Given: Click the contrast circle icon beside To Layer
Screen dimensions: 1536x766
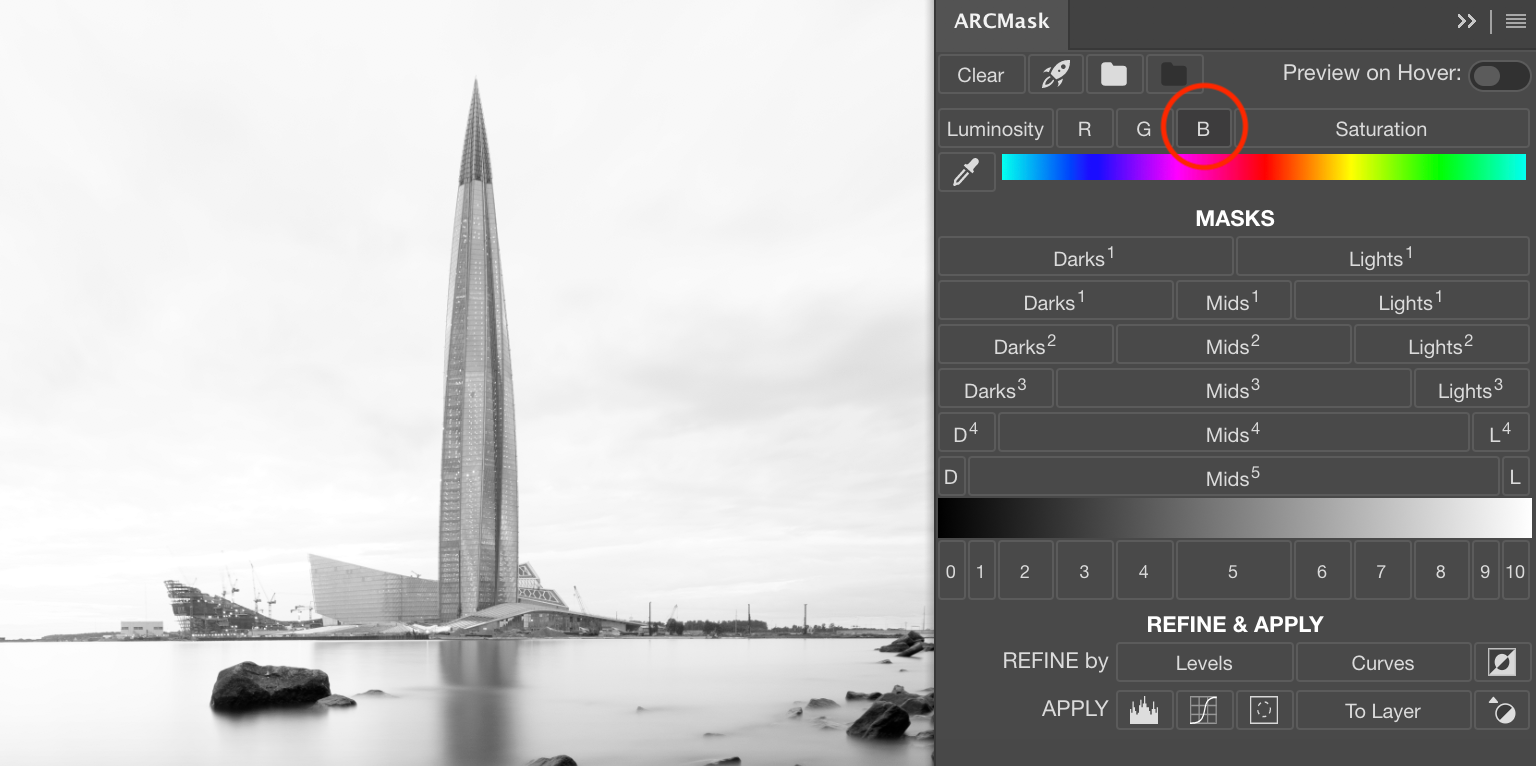Looking at the screenshot, I should (x=1501, y=710).
